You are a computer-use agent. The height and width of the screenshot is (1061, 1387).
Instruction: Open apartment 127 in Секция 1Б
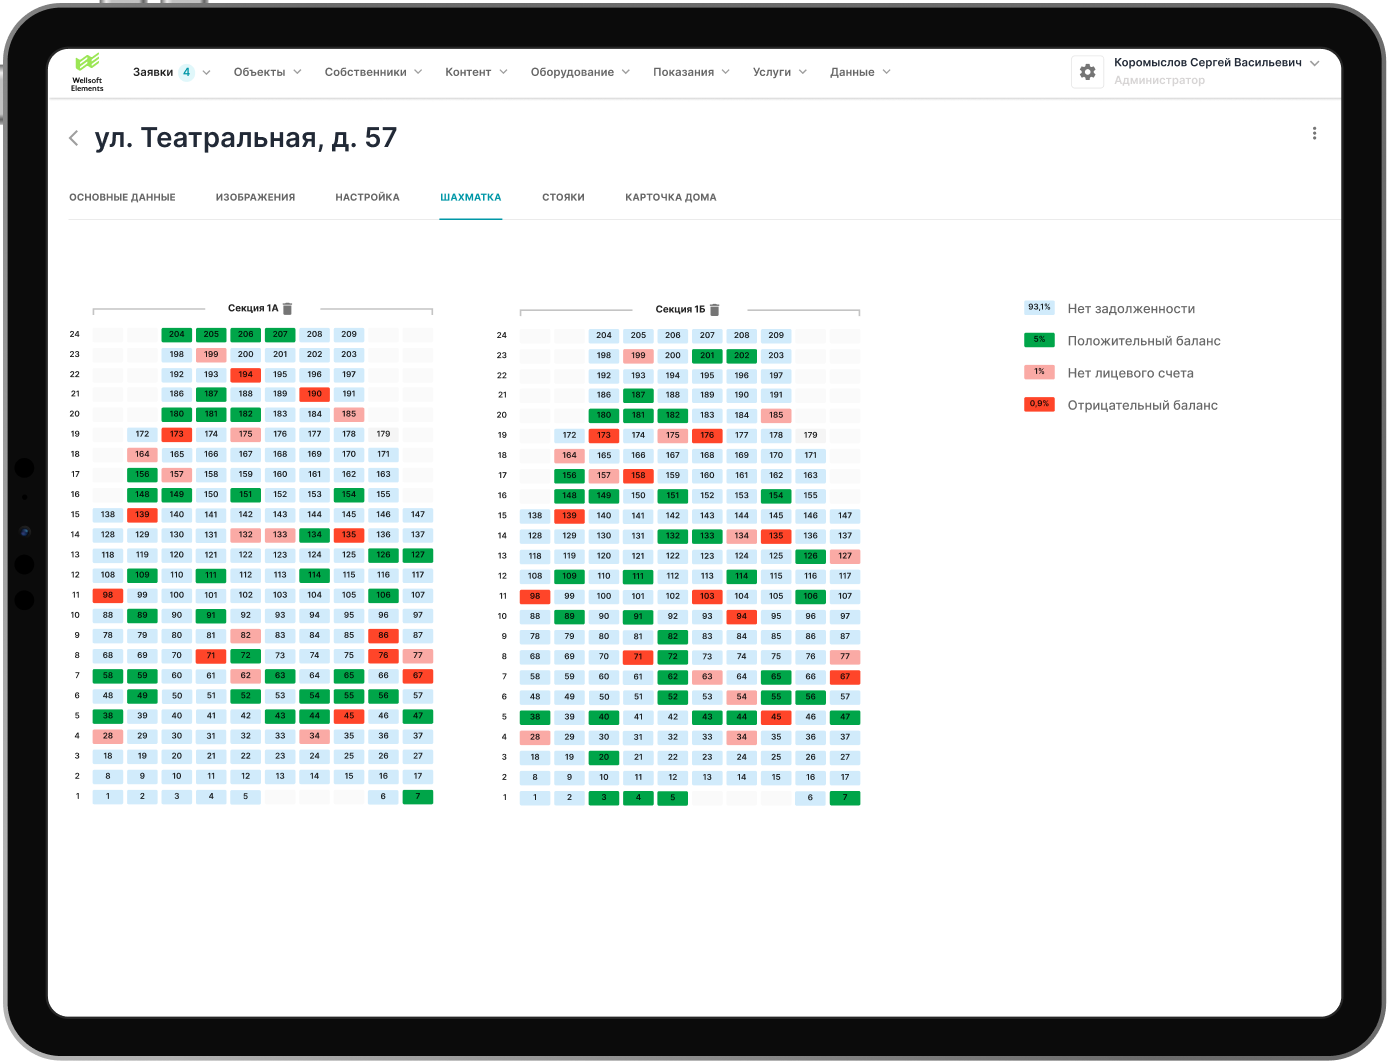pyautogui.click(x=845, y=556)
